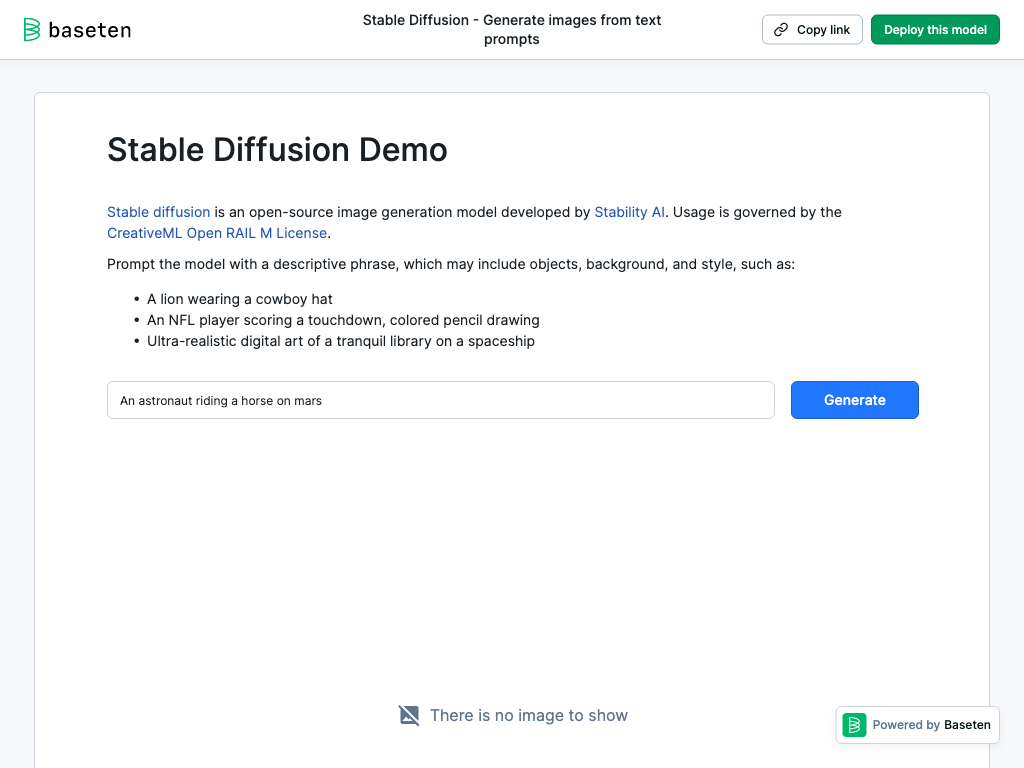
Task: Click the baseten logo icon
Action: (31, 29)
